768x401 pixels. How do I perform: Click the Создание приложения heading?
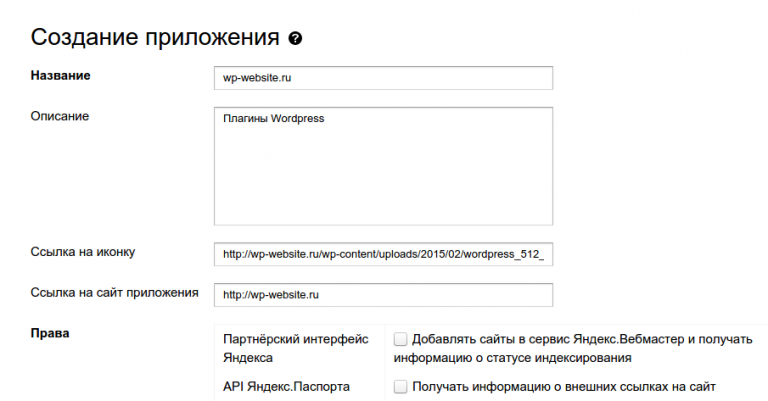tap(155, 38)
